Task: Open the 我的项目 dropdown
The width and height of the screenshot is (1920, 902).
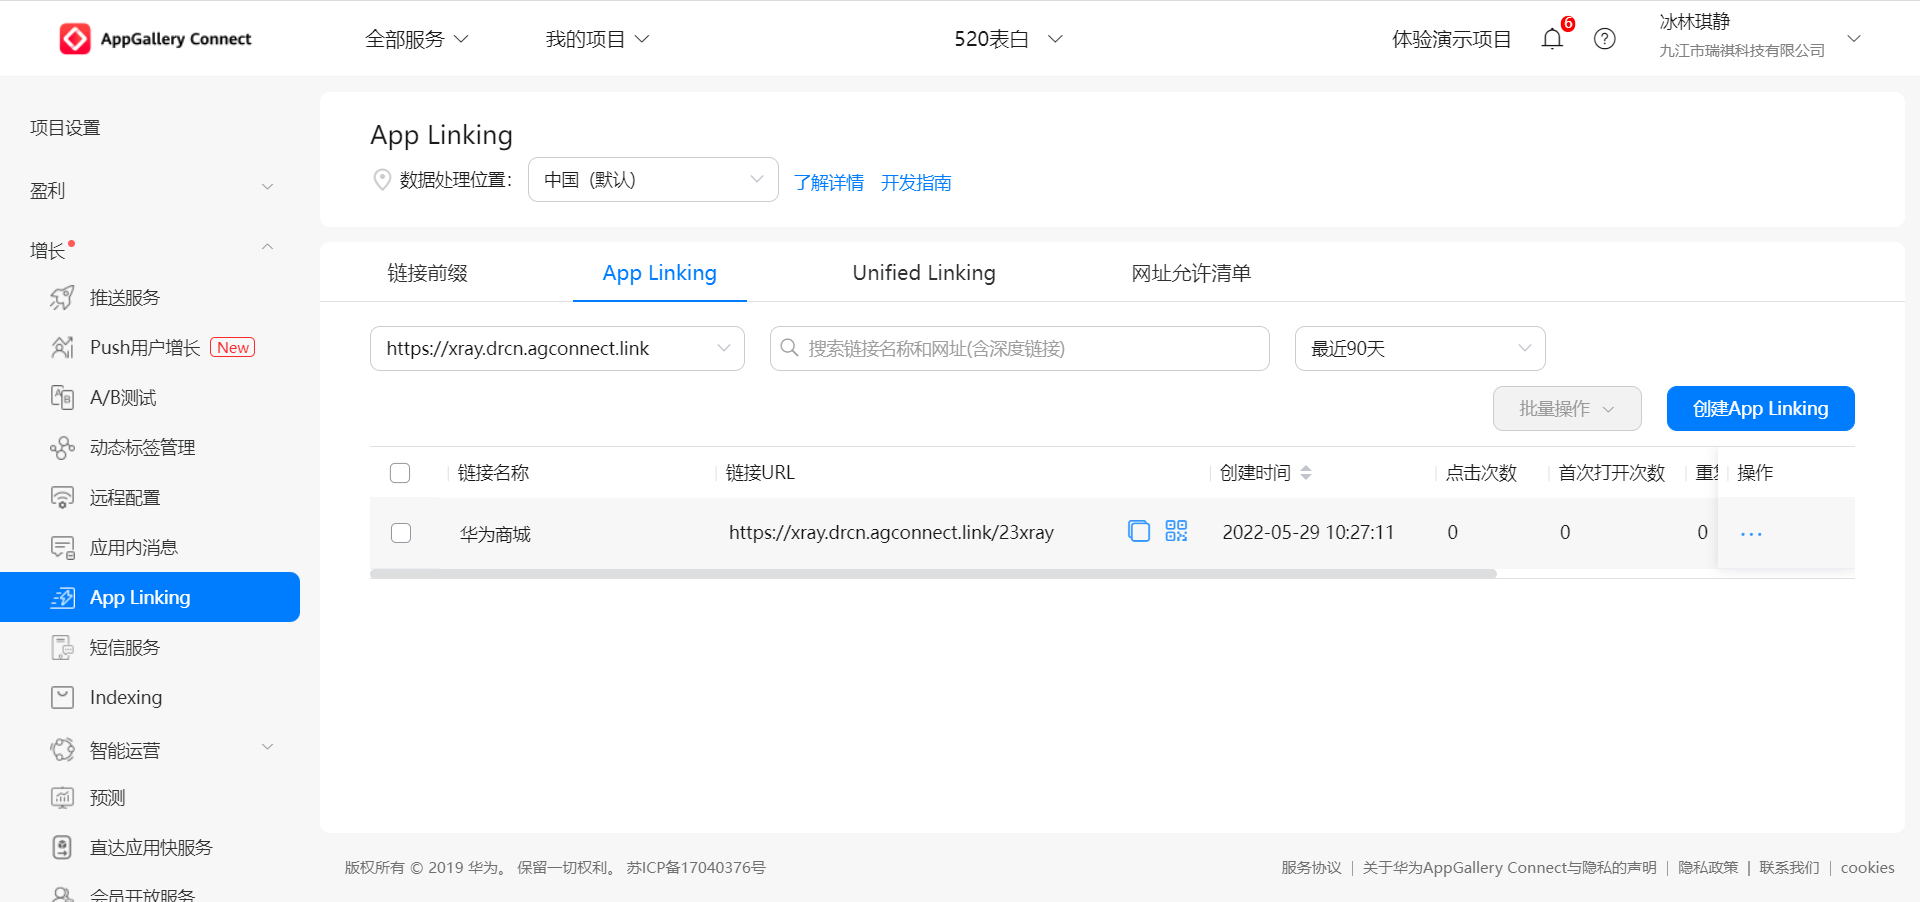Action: (x=597, y=39)
